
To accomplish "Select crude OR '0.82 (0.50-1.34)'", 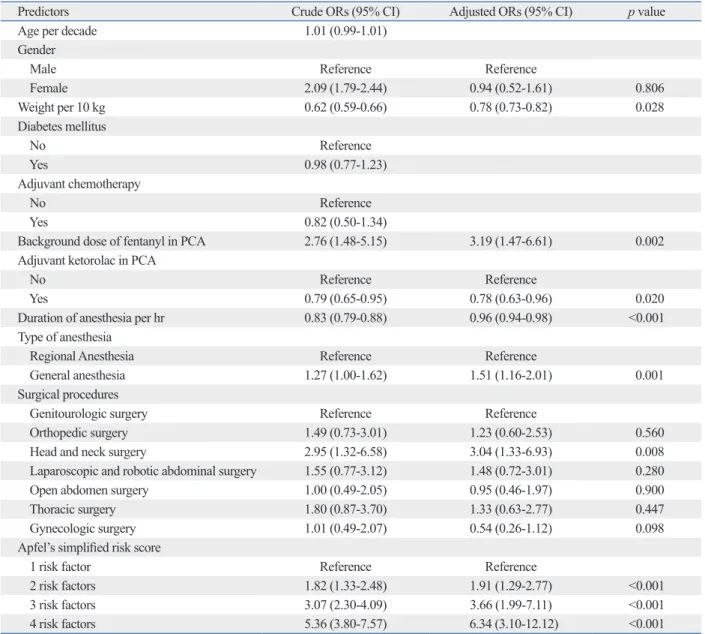I will [345, 222].
